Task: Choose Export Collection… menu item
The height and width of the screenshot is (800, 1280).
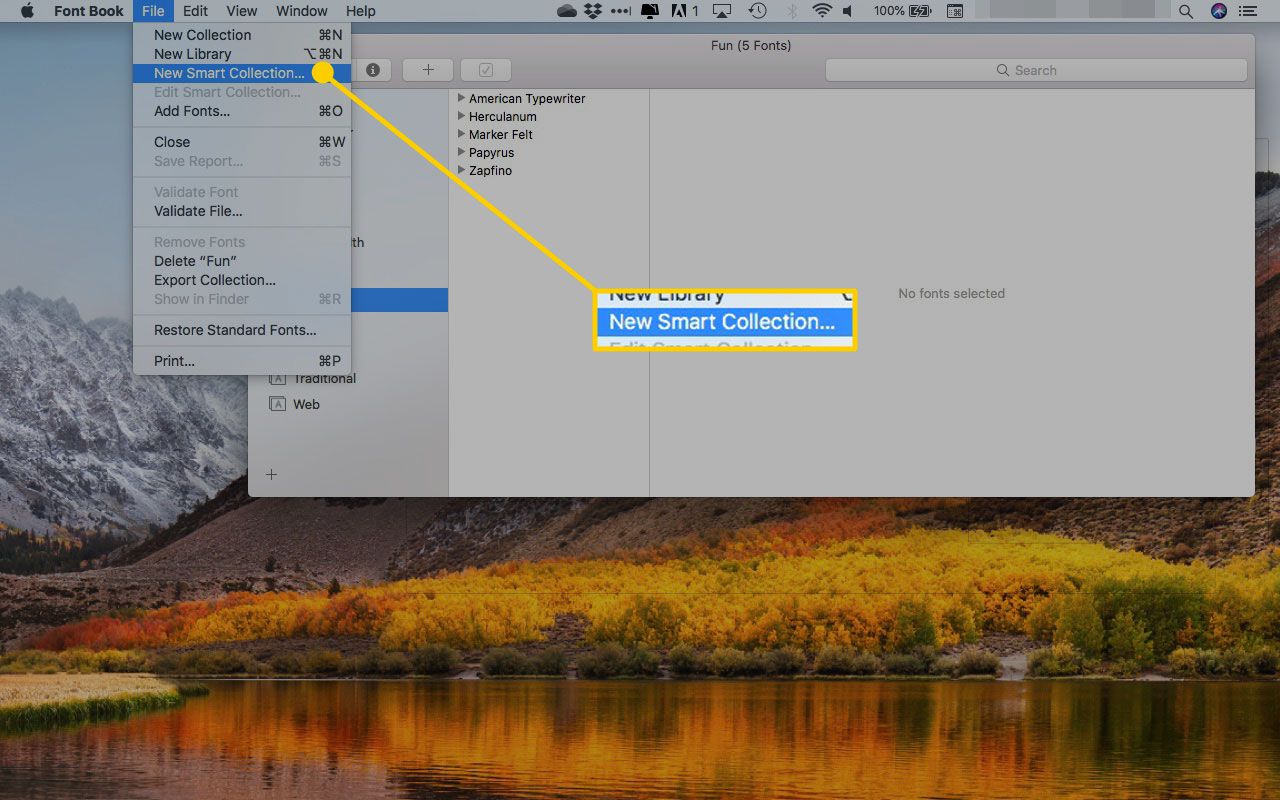Action: (242, 280)
